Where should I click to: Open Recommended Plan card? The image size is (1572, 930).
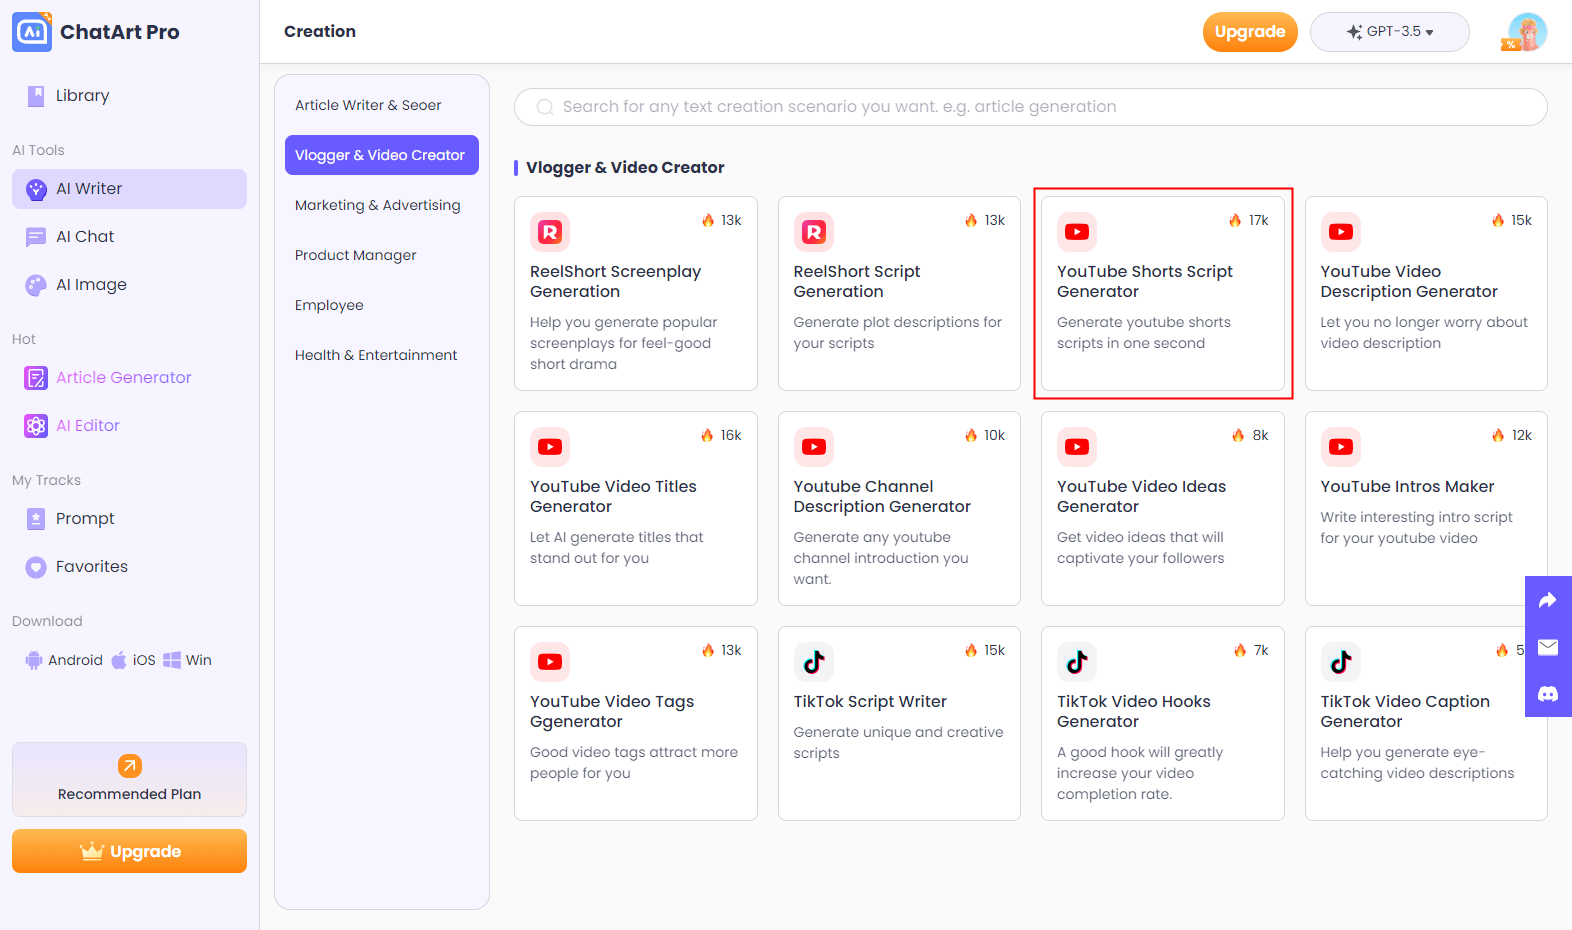point(130,780)
